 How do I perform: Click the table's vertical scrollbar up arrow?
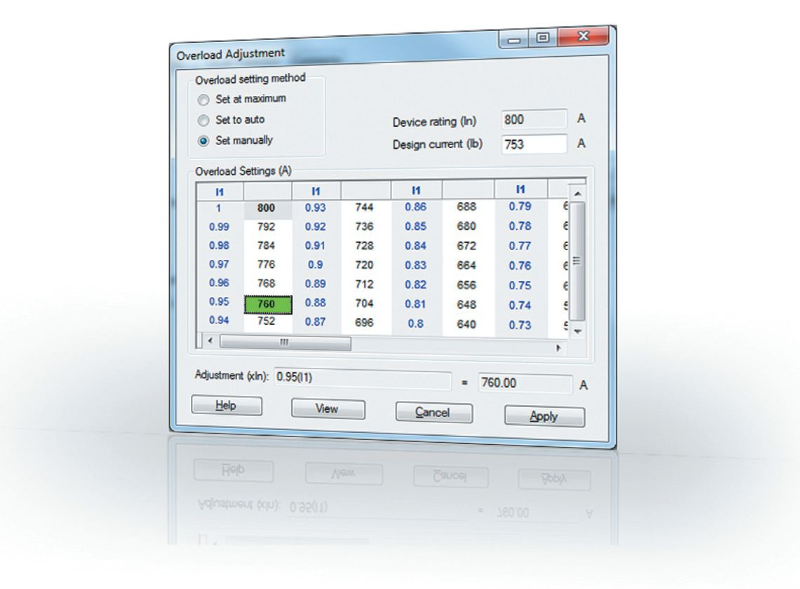[x=577, y=192]
